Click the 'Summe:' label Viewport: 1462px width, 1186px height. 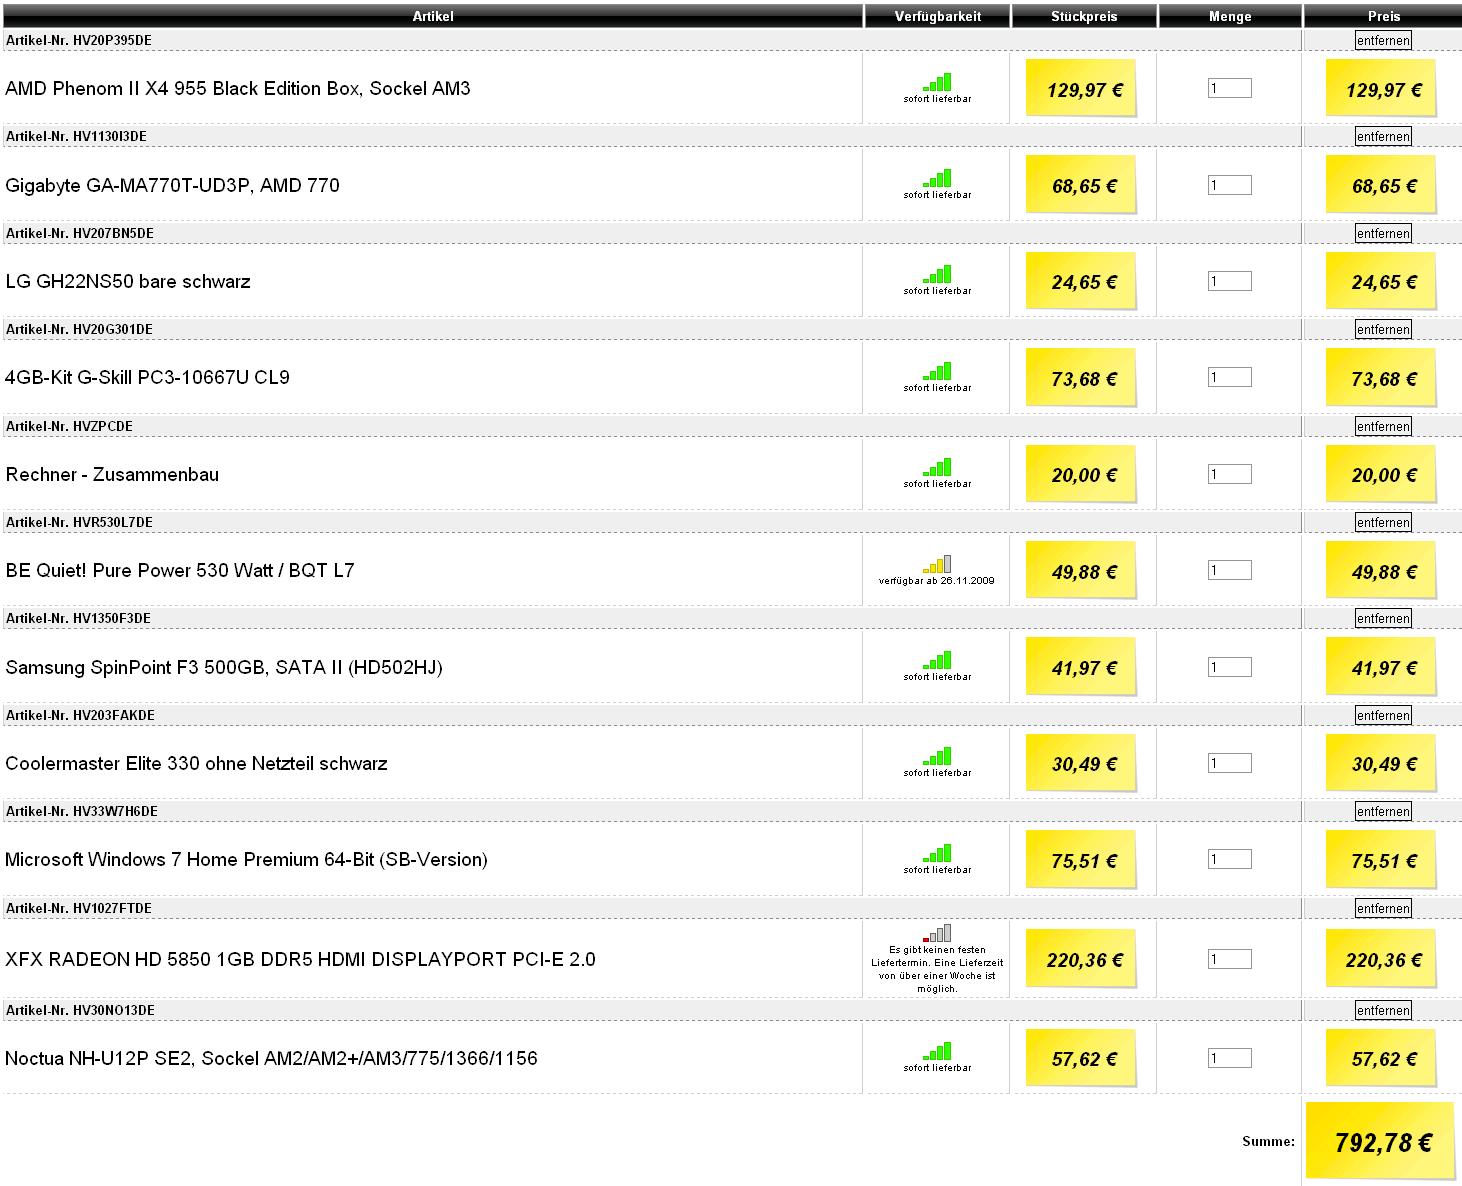[1268, 1141]
